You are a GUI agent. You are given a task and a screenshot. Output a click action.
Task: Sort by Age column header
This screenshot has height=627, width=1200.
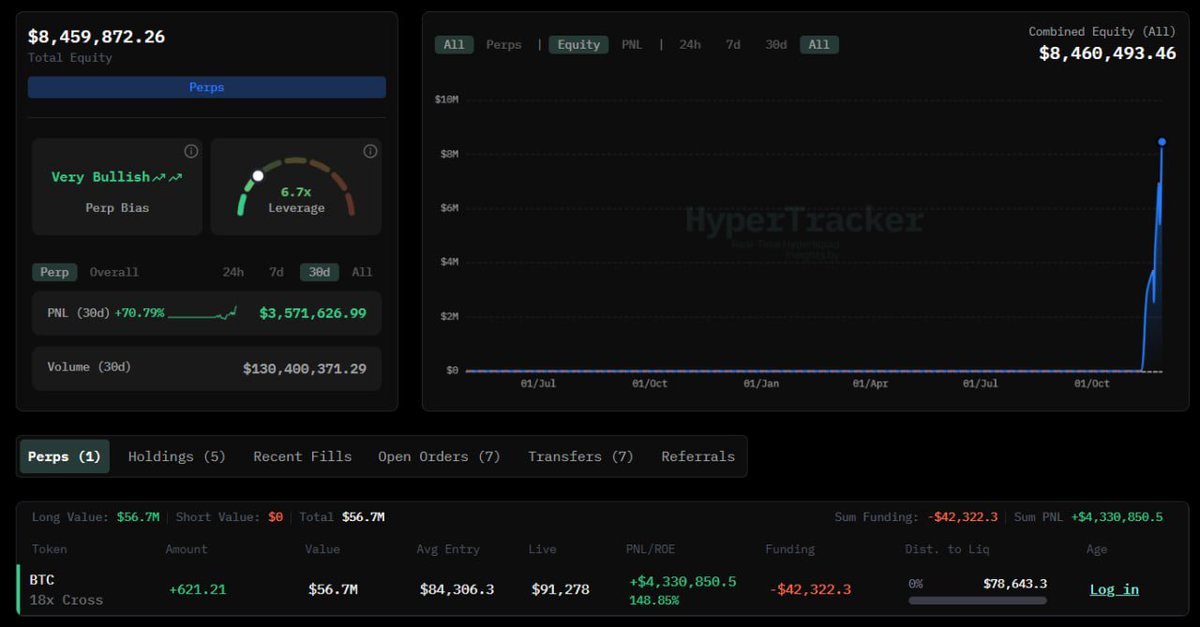coord(1097,549)
